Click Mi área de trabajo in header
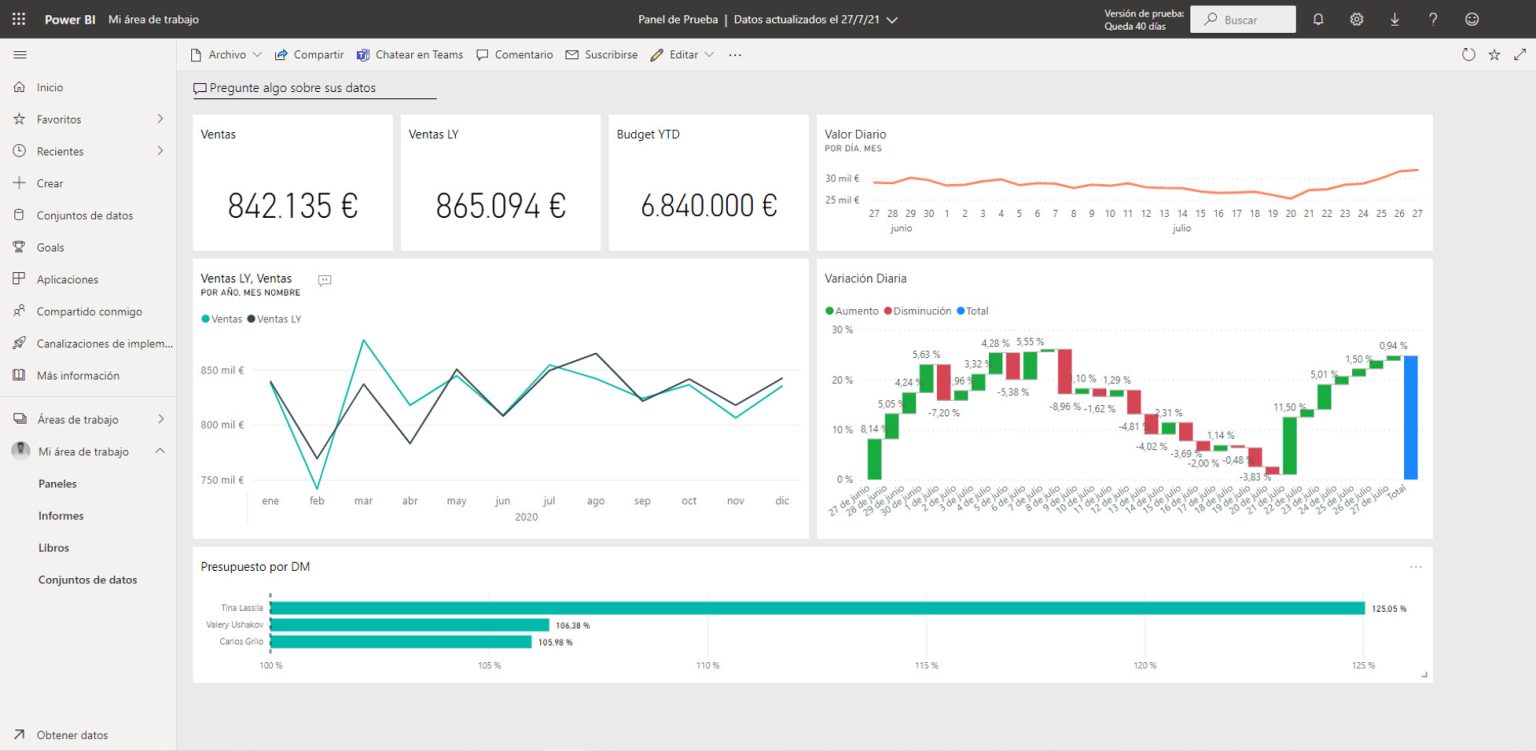This screenshot has height=751, width=1536. point(153,19)
